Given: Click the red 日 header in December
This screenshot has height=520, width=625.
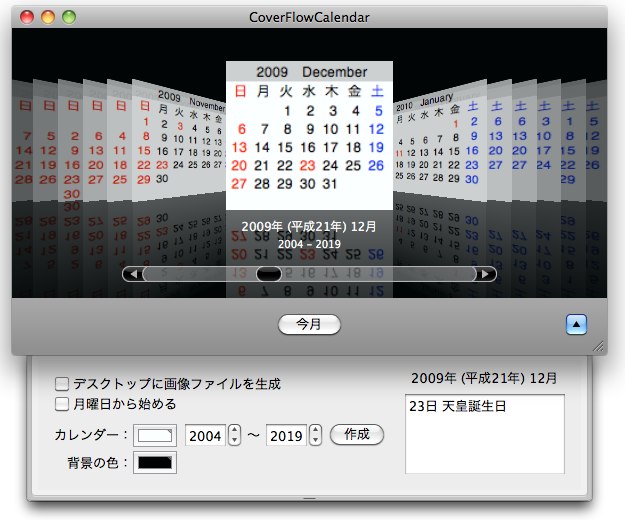Looking at the screenshot, I should click(240, 91).
